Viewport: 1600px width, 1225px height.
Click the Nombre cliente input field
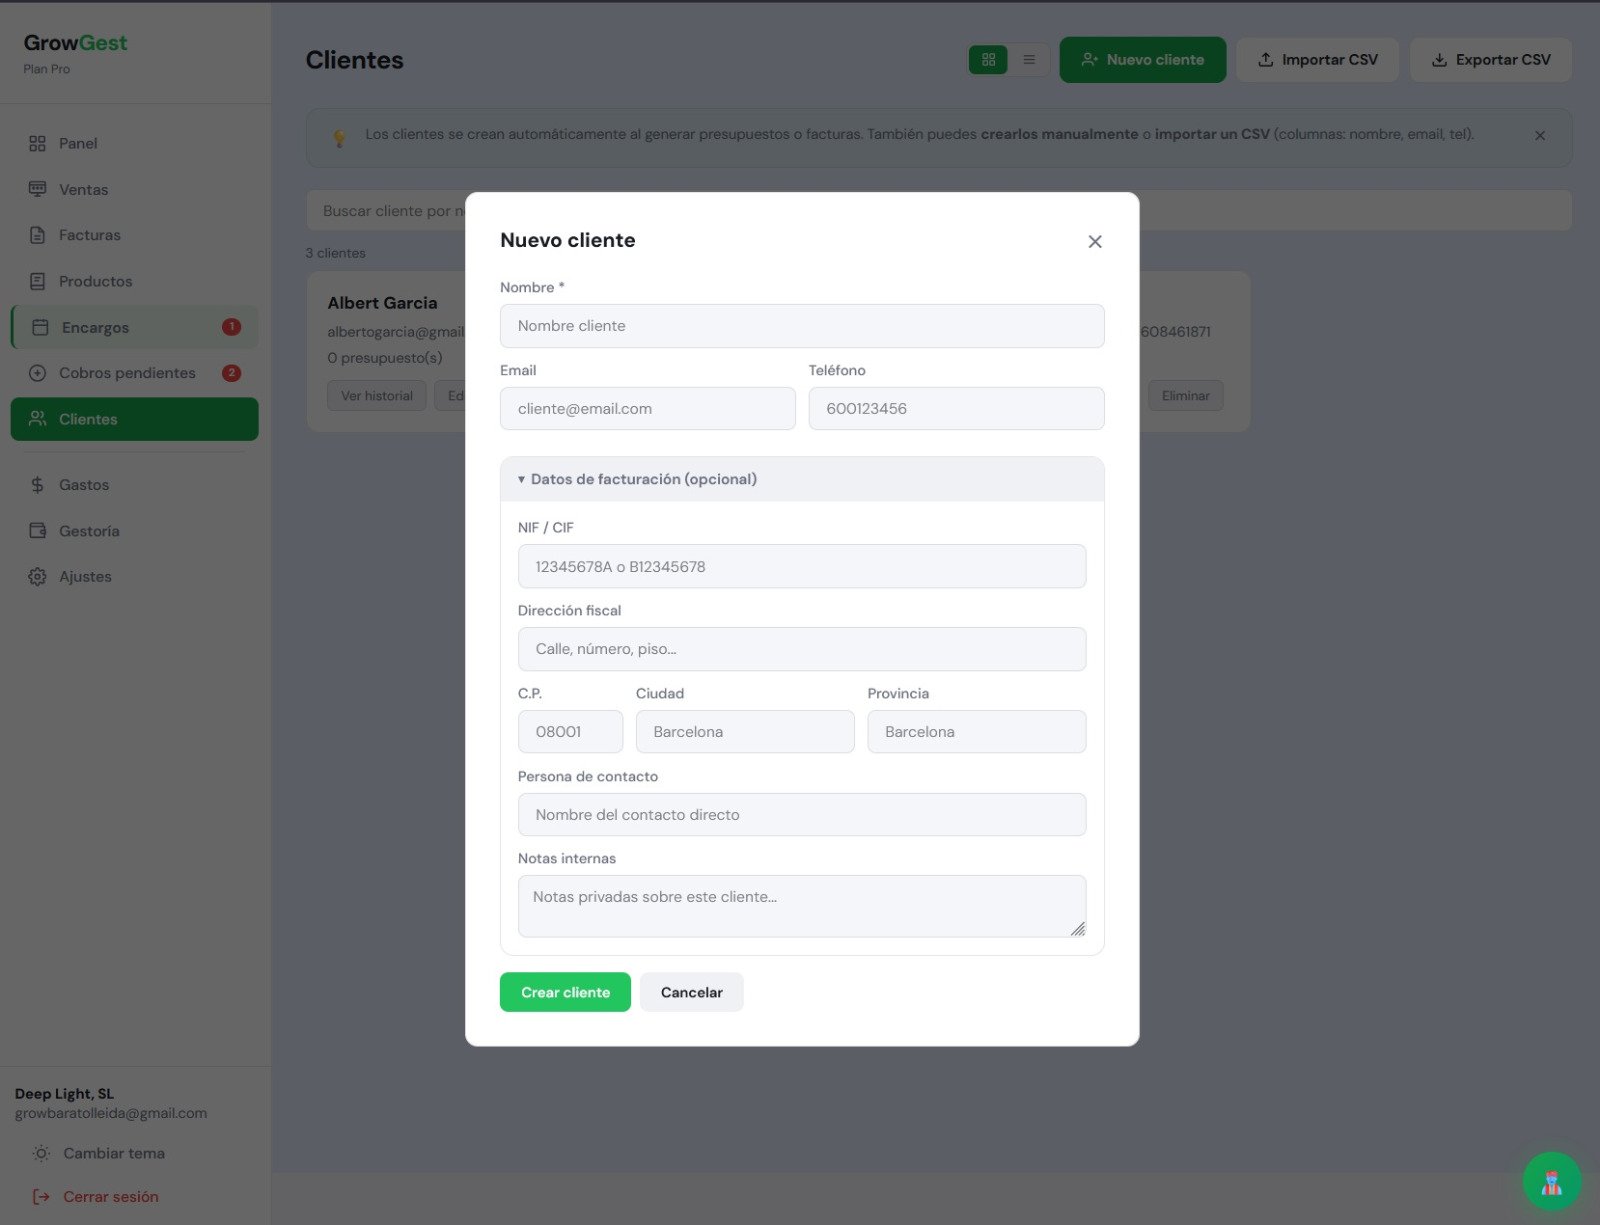pyautogui.click(x=801, y=326)
